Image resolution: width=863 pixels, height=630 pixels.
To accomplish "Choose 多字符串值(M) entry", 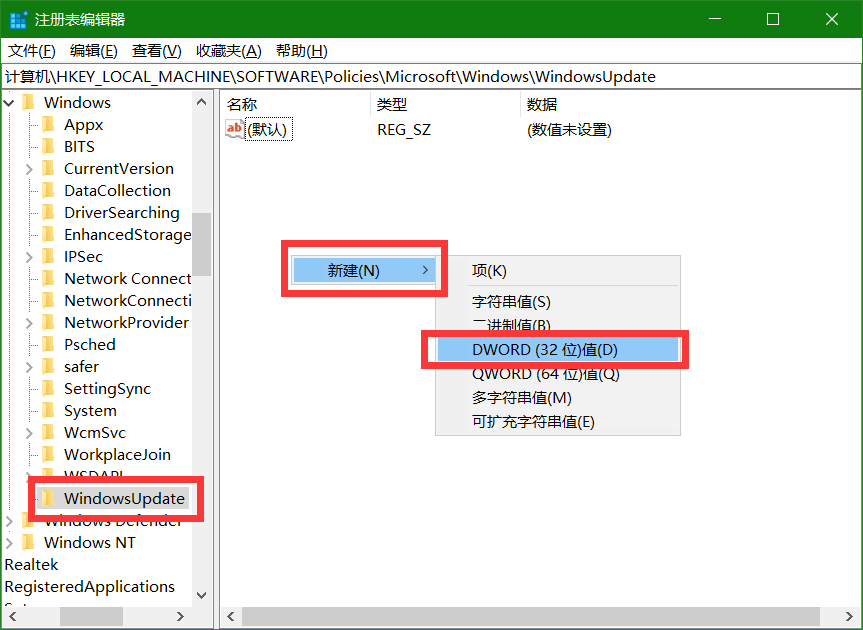I will coord(558,398).
